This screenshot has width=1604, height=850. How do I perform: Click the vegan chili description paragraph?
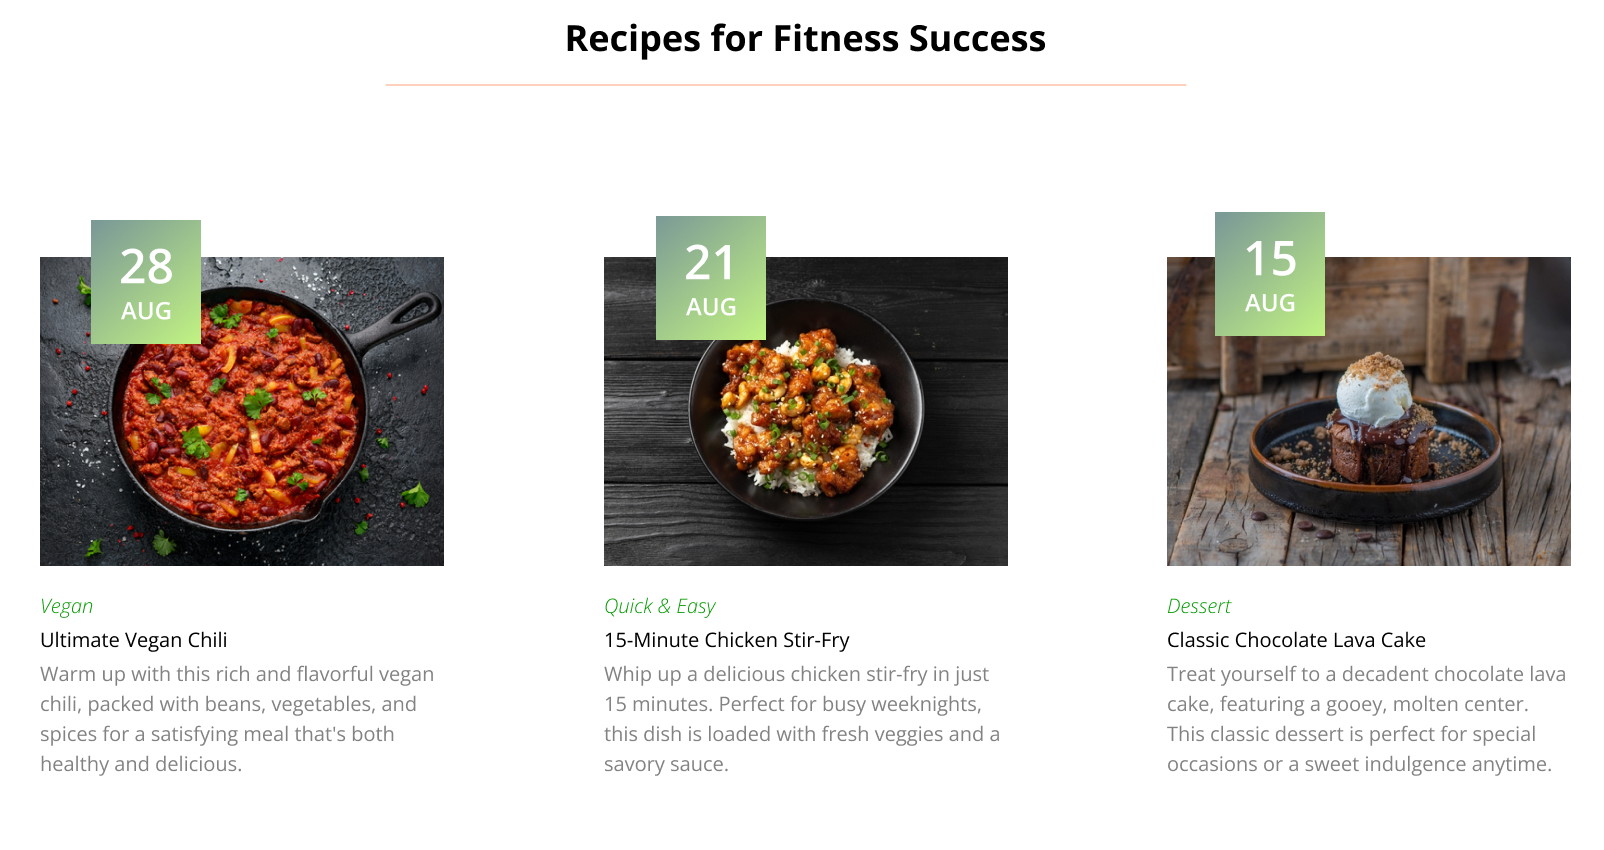tap(240, 719)
